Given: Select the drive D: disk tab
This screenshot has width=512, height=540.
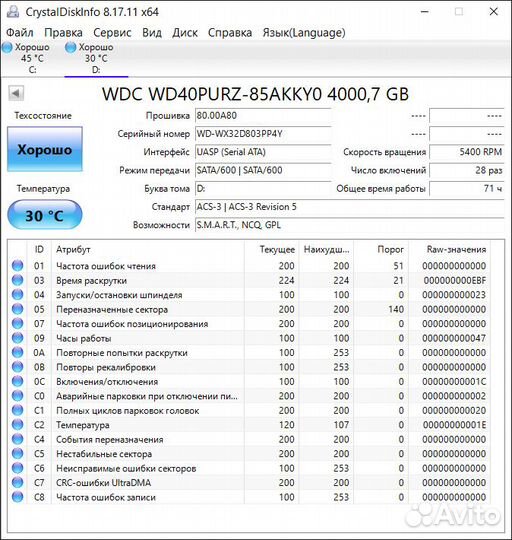Looking at the screenshot, I should [96, 58].
